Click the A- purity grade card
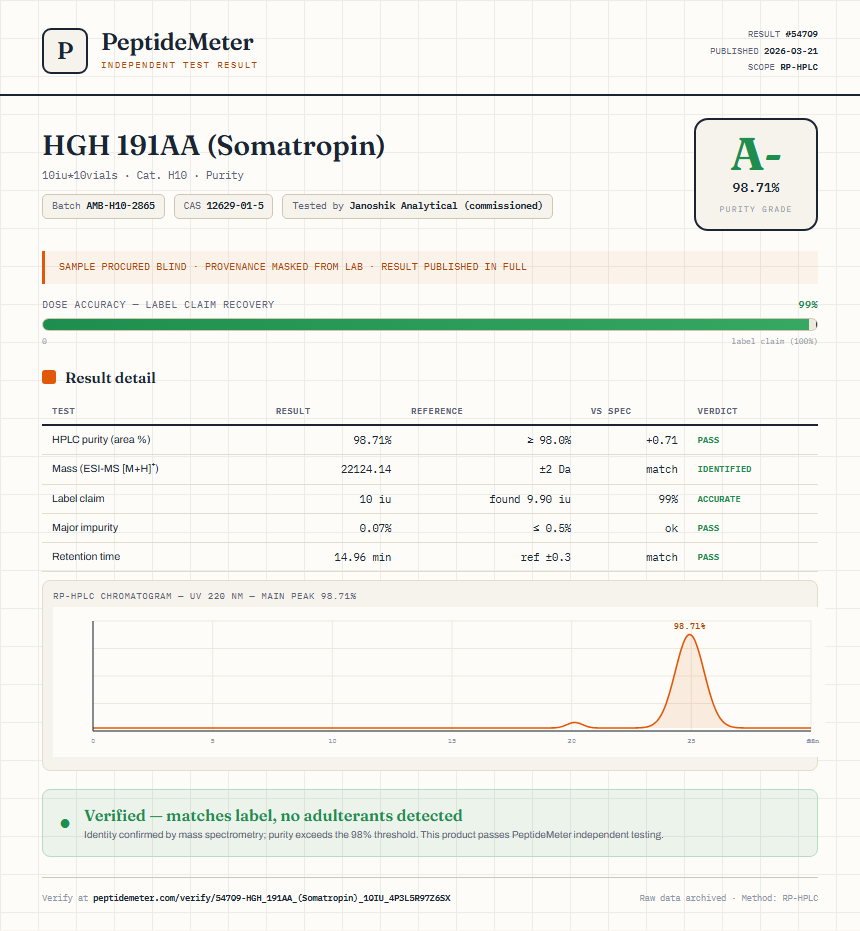The image size is (860, 931). [755, 175]
